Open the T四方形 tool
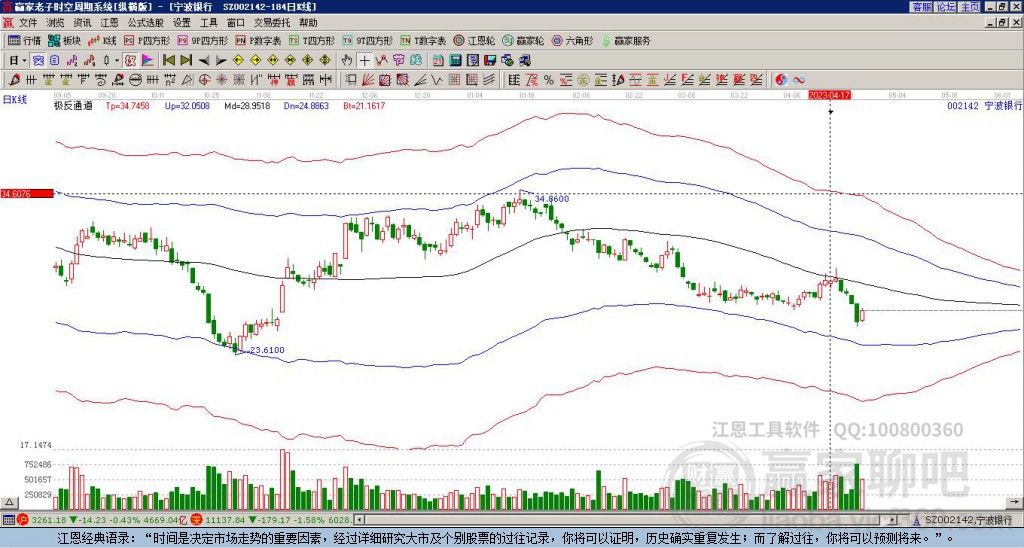 tap(312, 40)
